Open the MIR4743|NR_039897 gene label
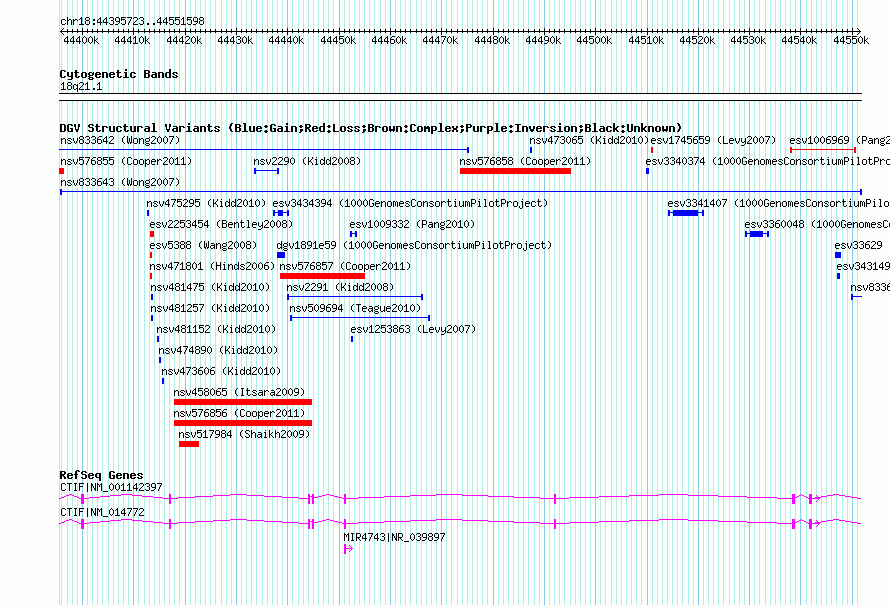The image size is (890, 605). coord(394,537)
